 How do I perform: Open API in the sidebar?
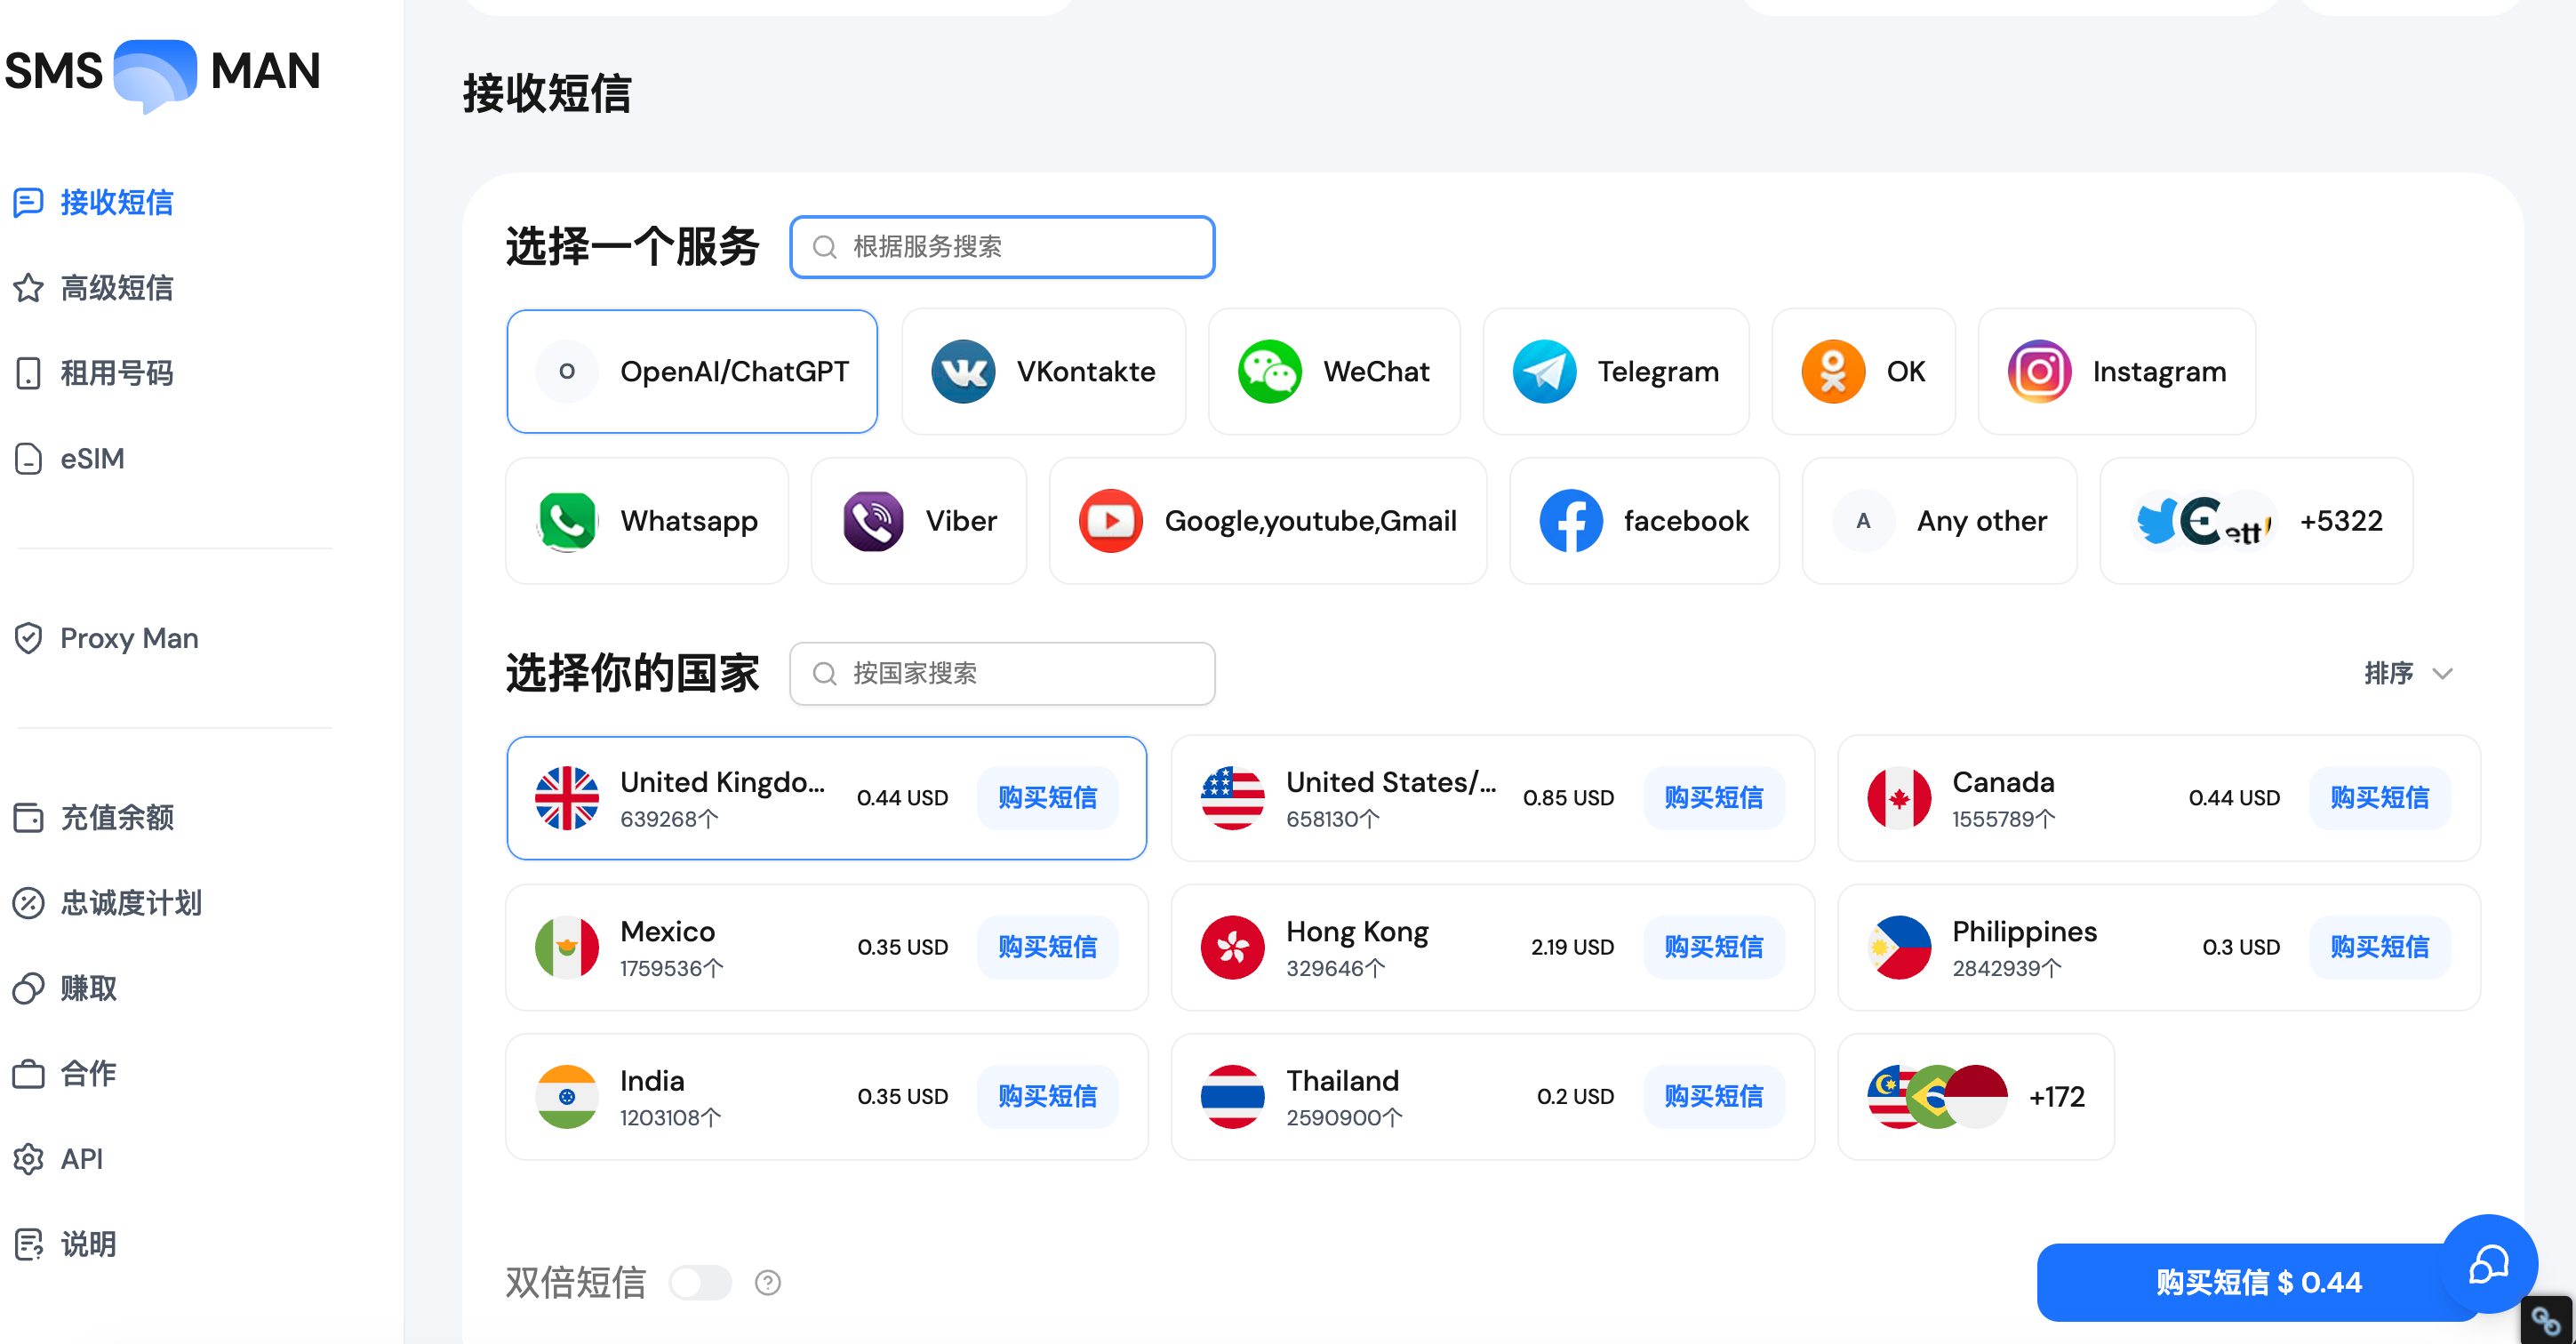(58, 1158)
